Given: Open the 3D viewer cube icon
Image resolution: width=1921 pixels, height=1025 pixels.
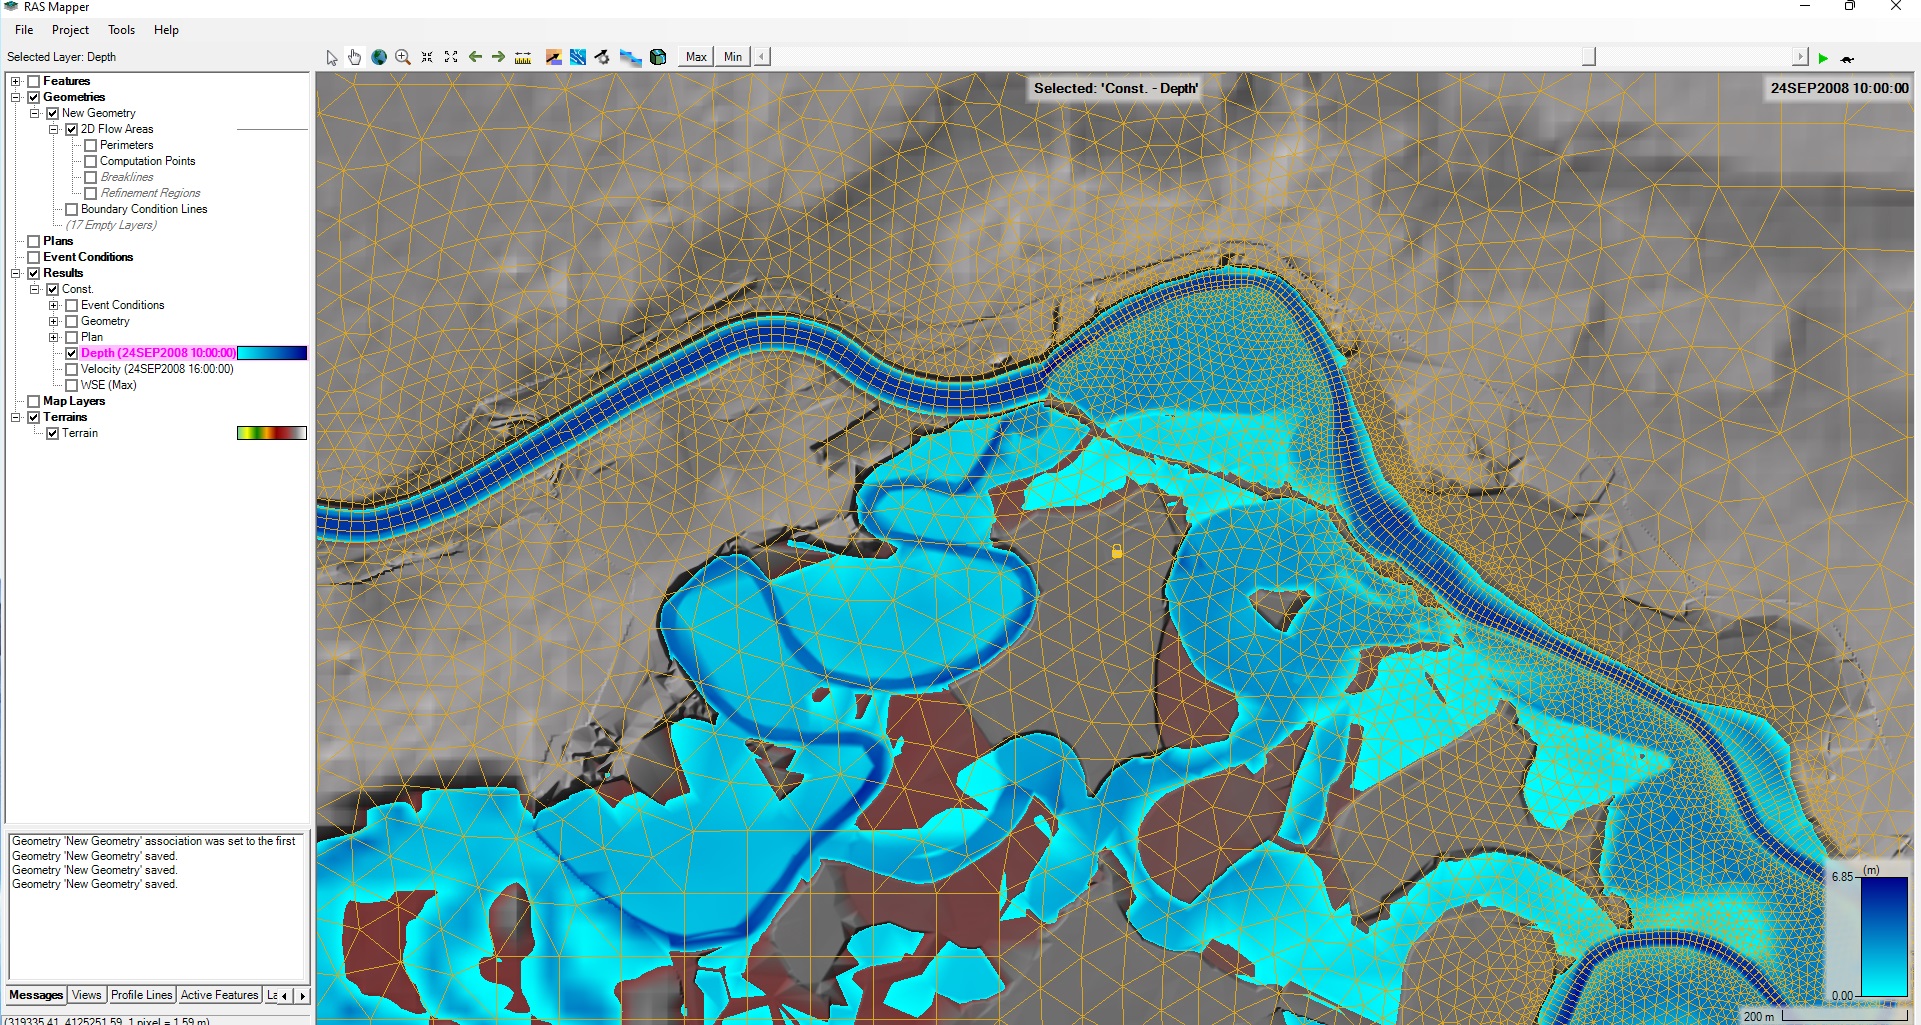Looking at the screenshot, I should coord(658,58).
